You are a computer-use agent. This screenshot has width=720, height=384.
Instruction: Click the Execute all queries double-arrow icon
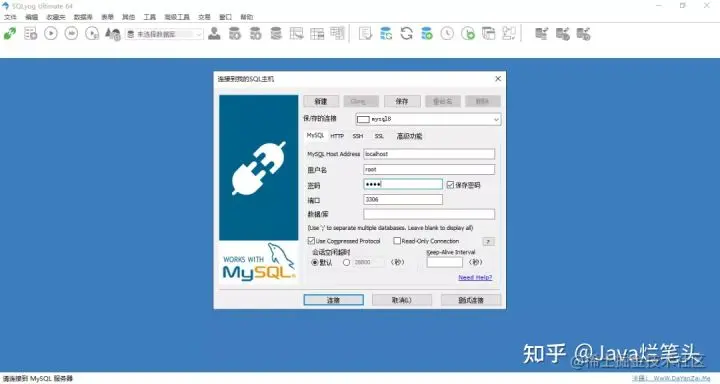[71, 34]
